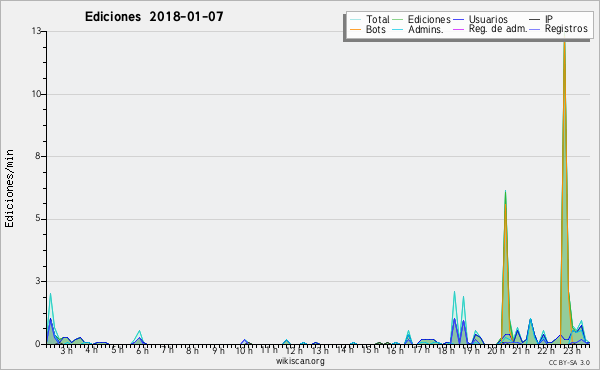The width and height of the screenshot is (600, 370).
Task: Click the 'Usuarios' legend label
Action: 488,19
